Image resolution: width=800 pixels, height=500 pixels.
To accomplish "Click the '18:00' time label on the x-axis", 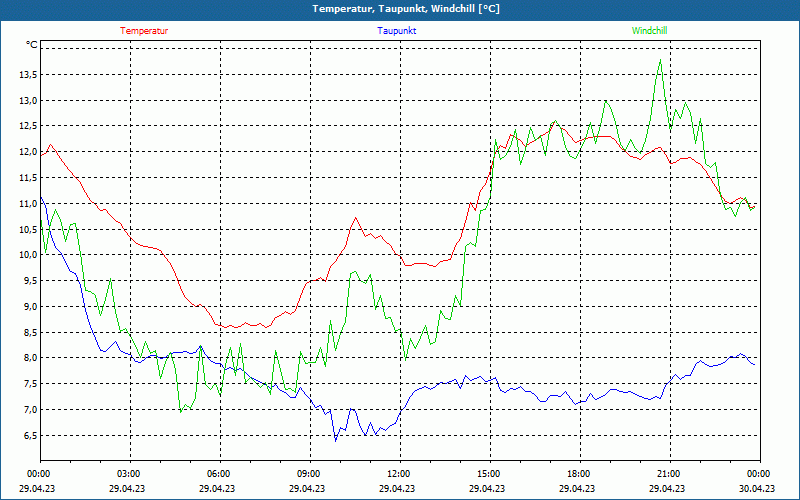I will click(578, 474).
